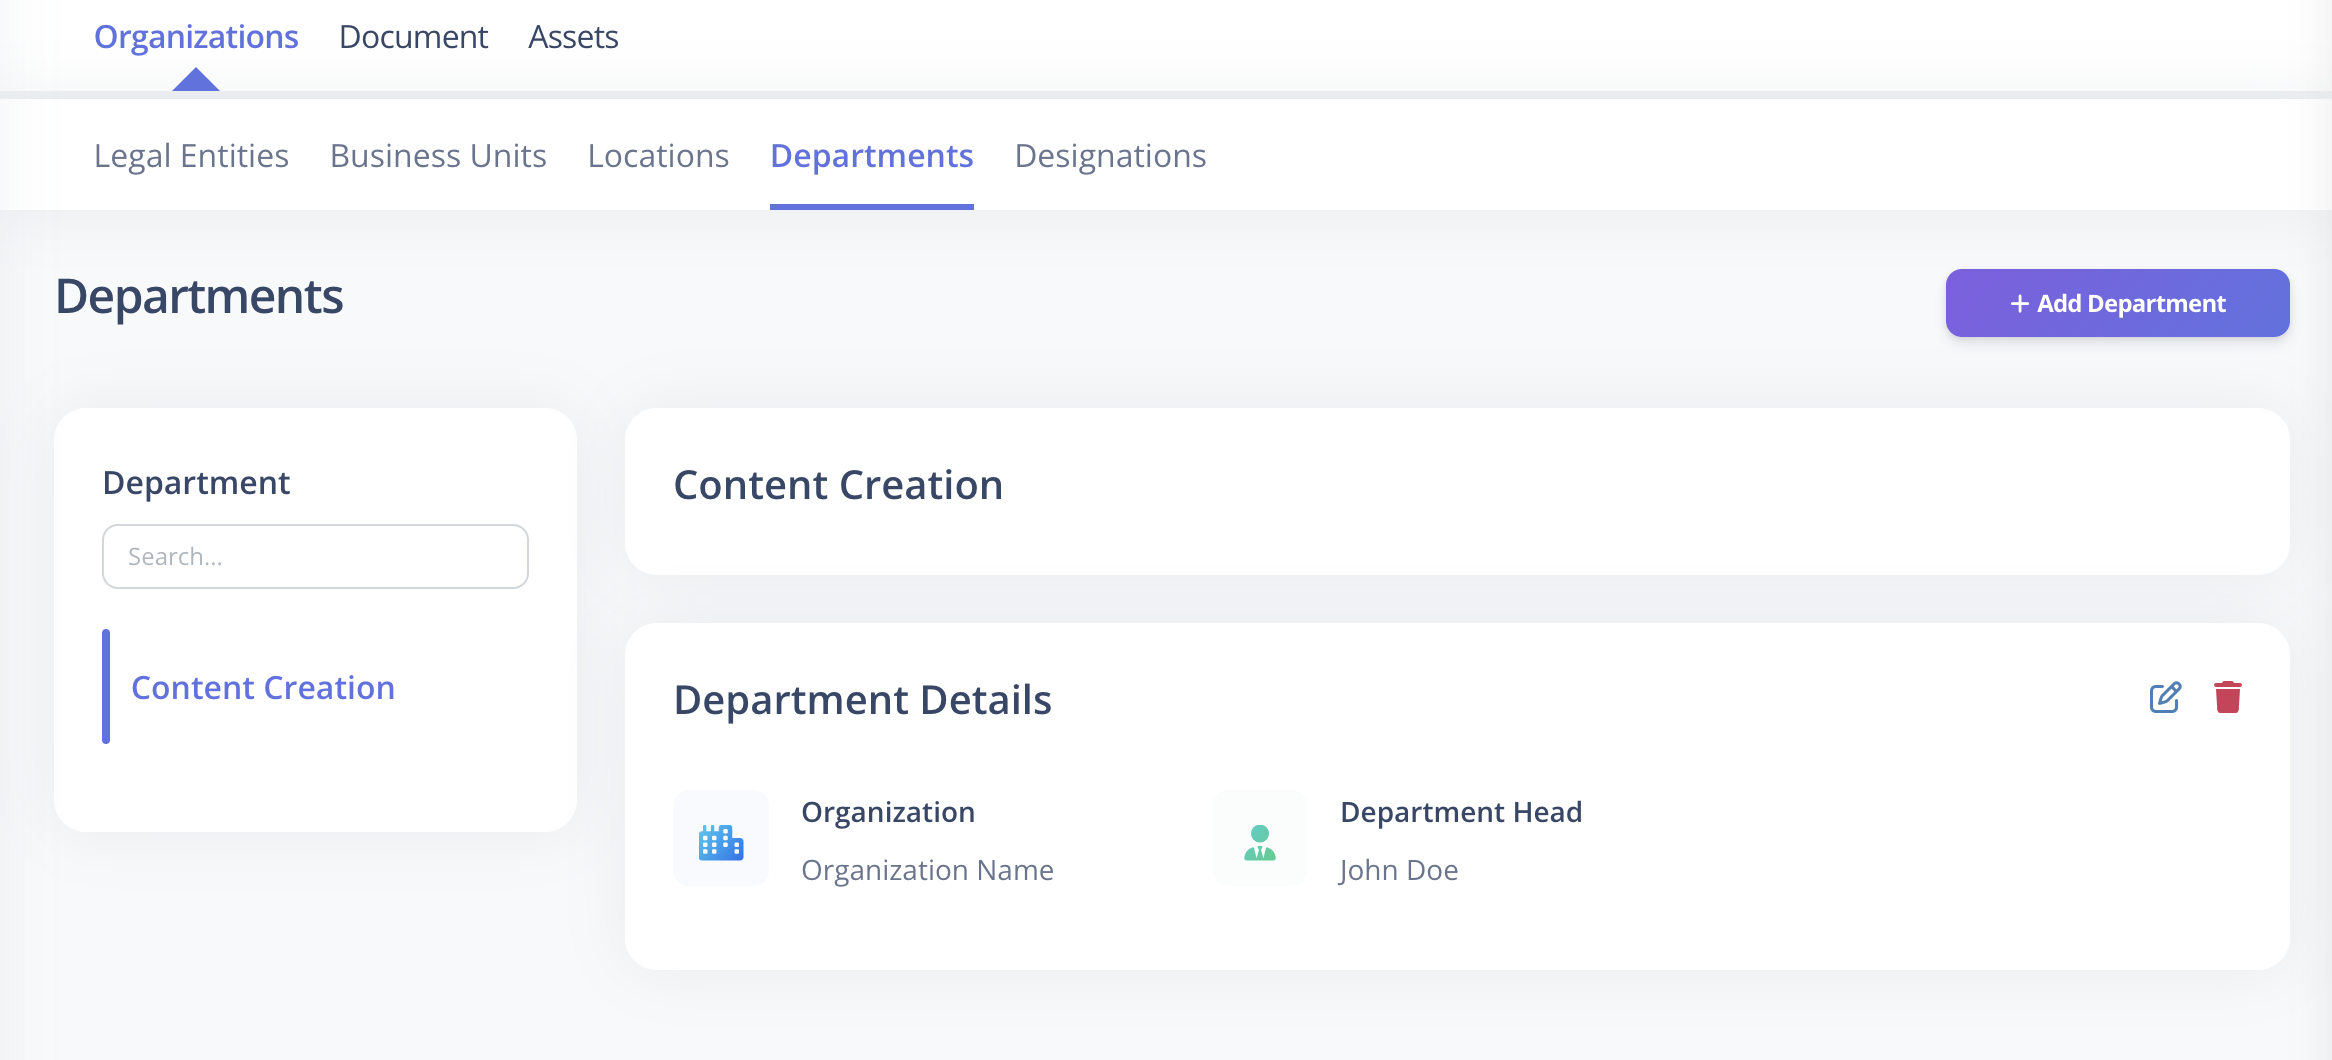This screenshot has height=1060, width=2332.
Task: Focus the department Search field
Action: (x=315, y=556)
